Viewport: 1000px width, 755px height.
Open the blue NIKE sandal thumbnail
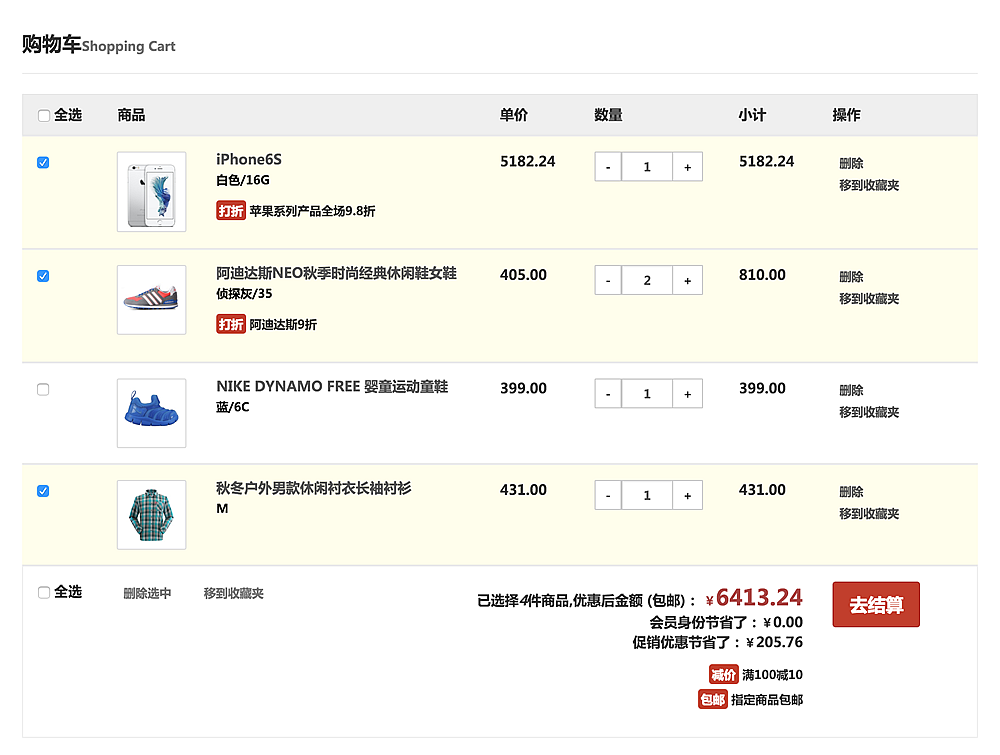tap(151, 413)
